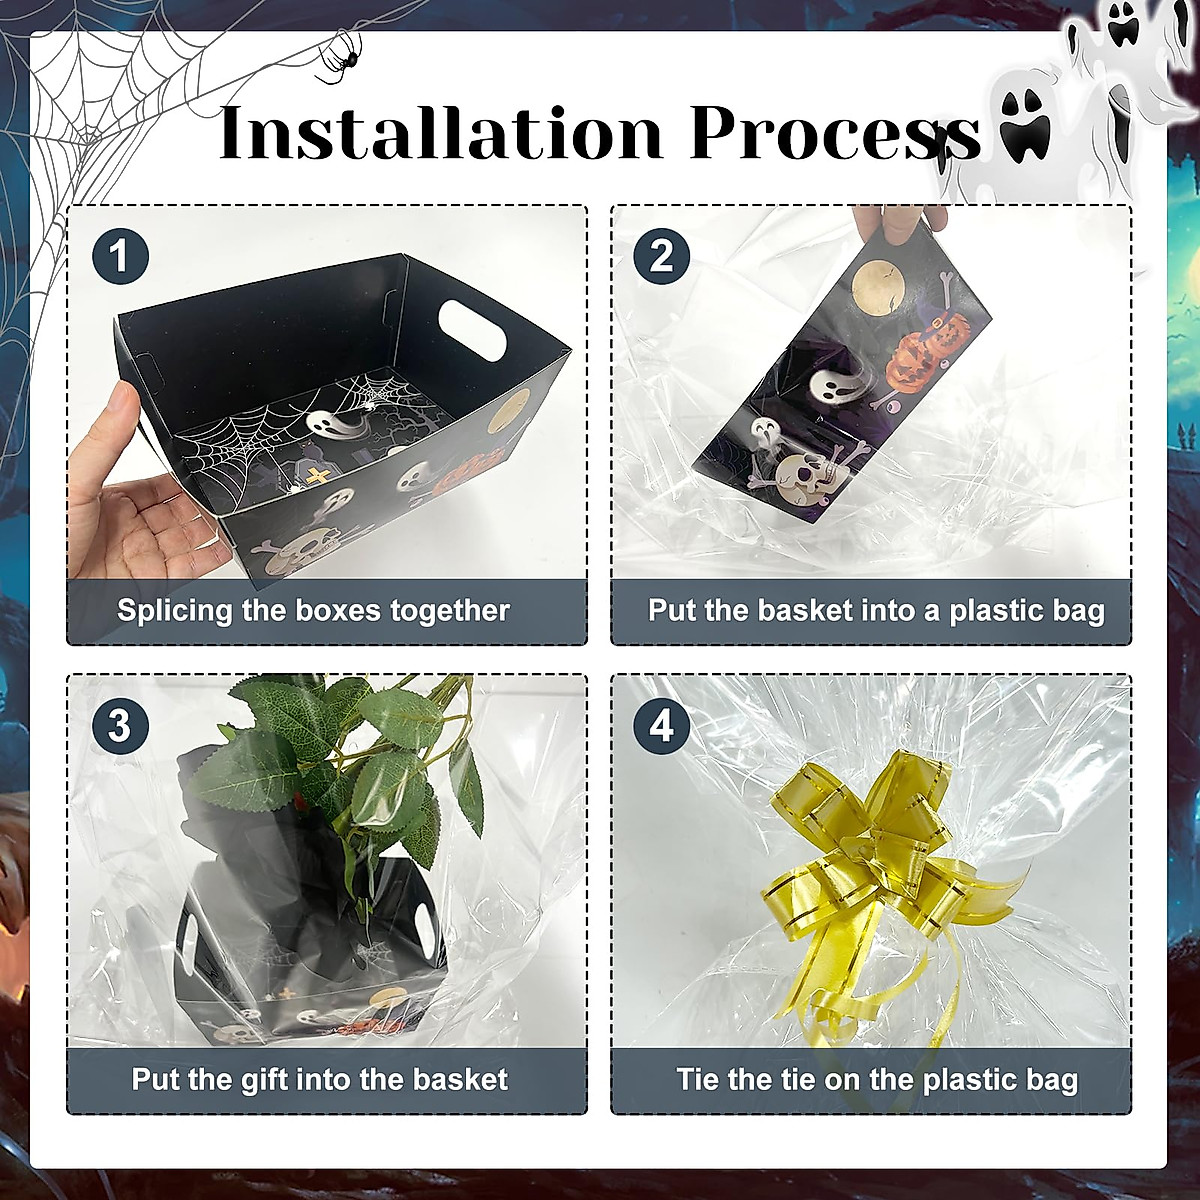Click 'Put the gift into the basket' caption
The image size is (1200, 1200).
pyautogui.click(x=319, y=1079)
